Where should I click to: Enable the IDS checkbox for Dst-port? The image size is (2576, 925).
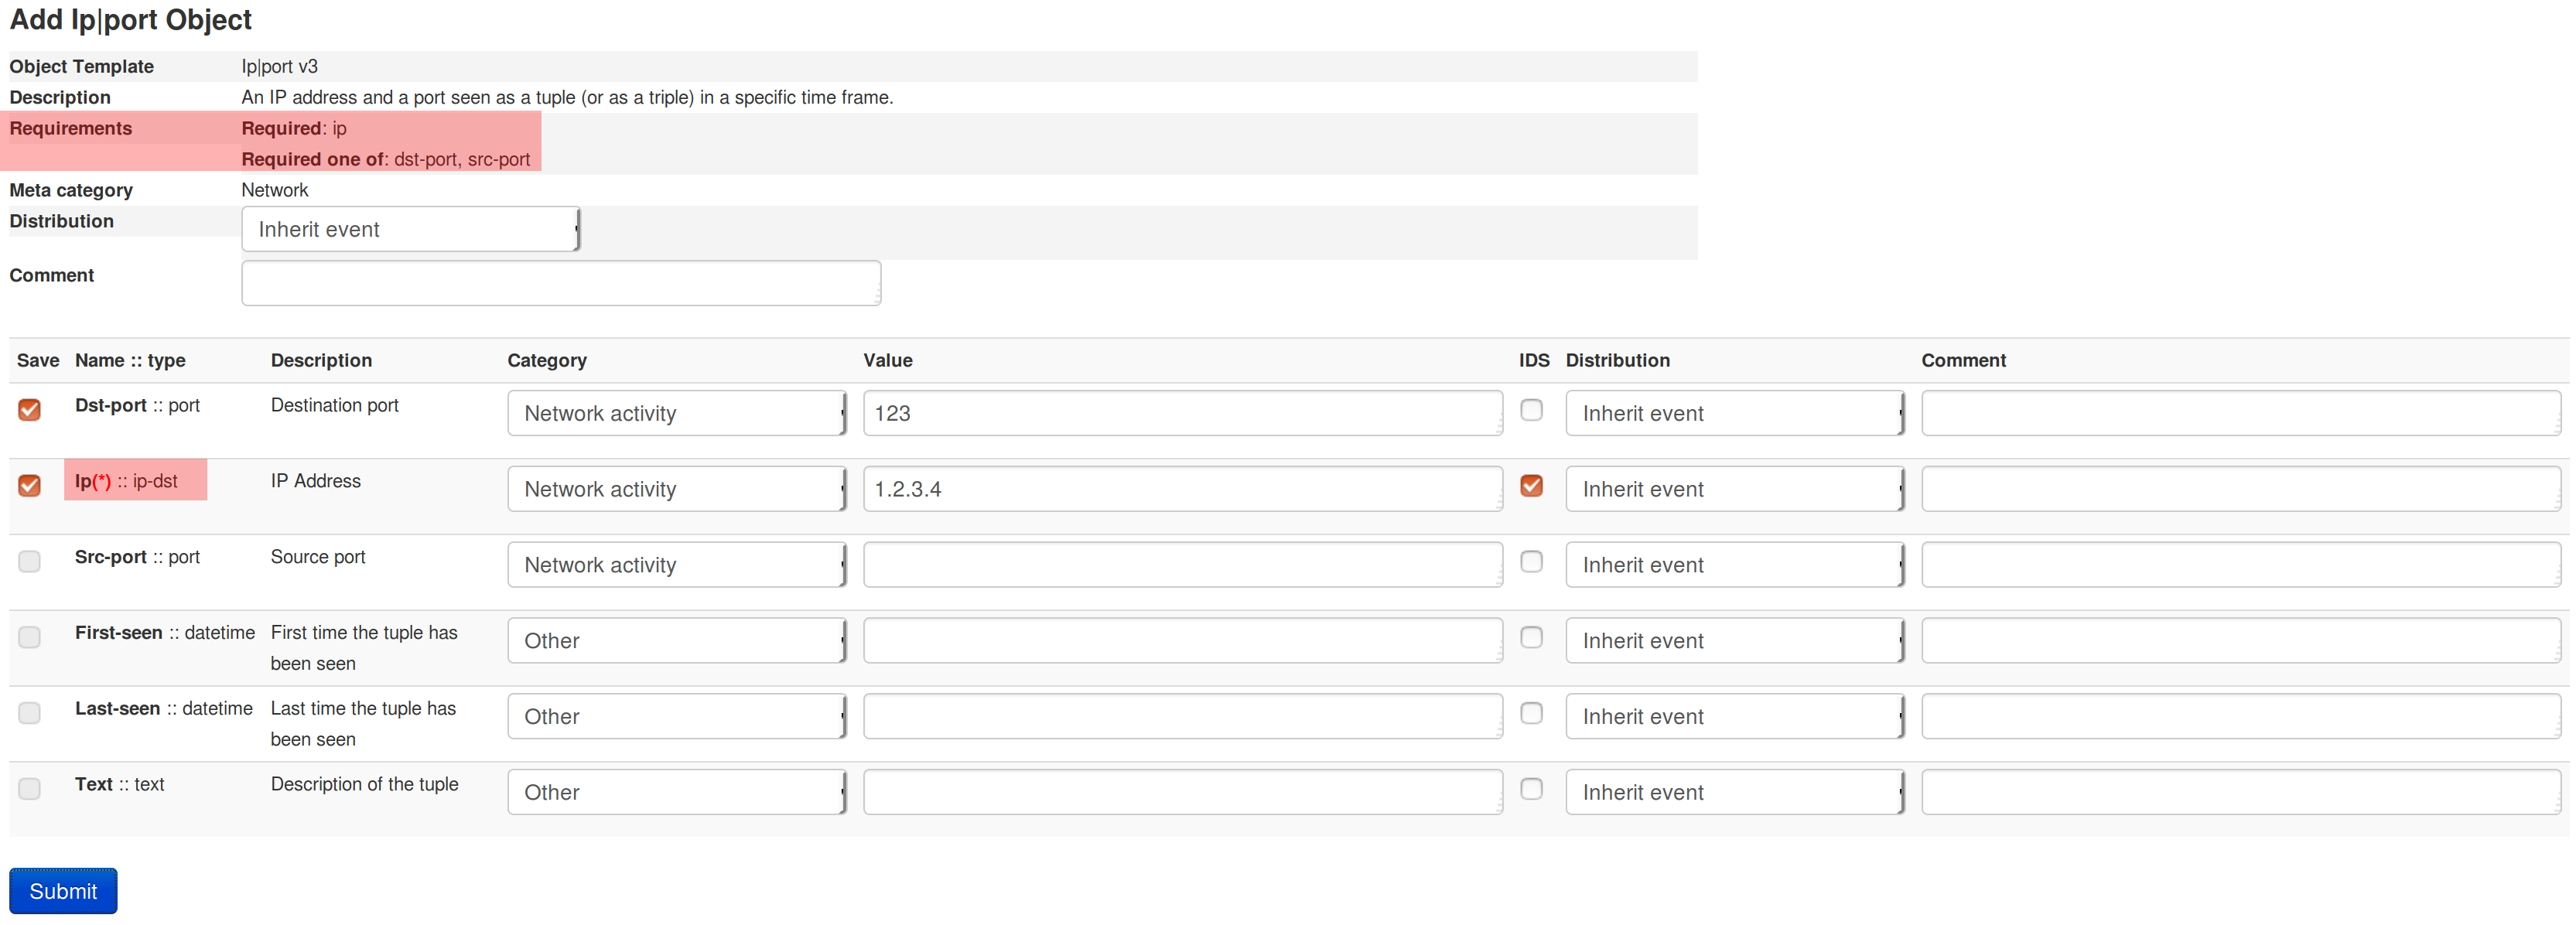coord(1532,410)
